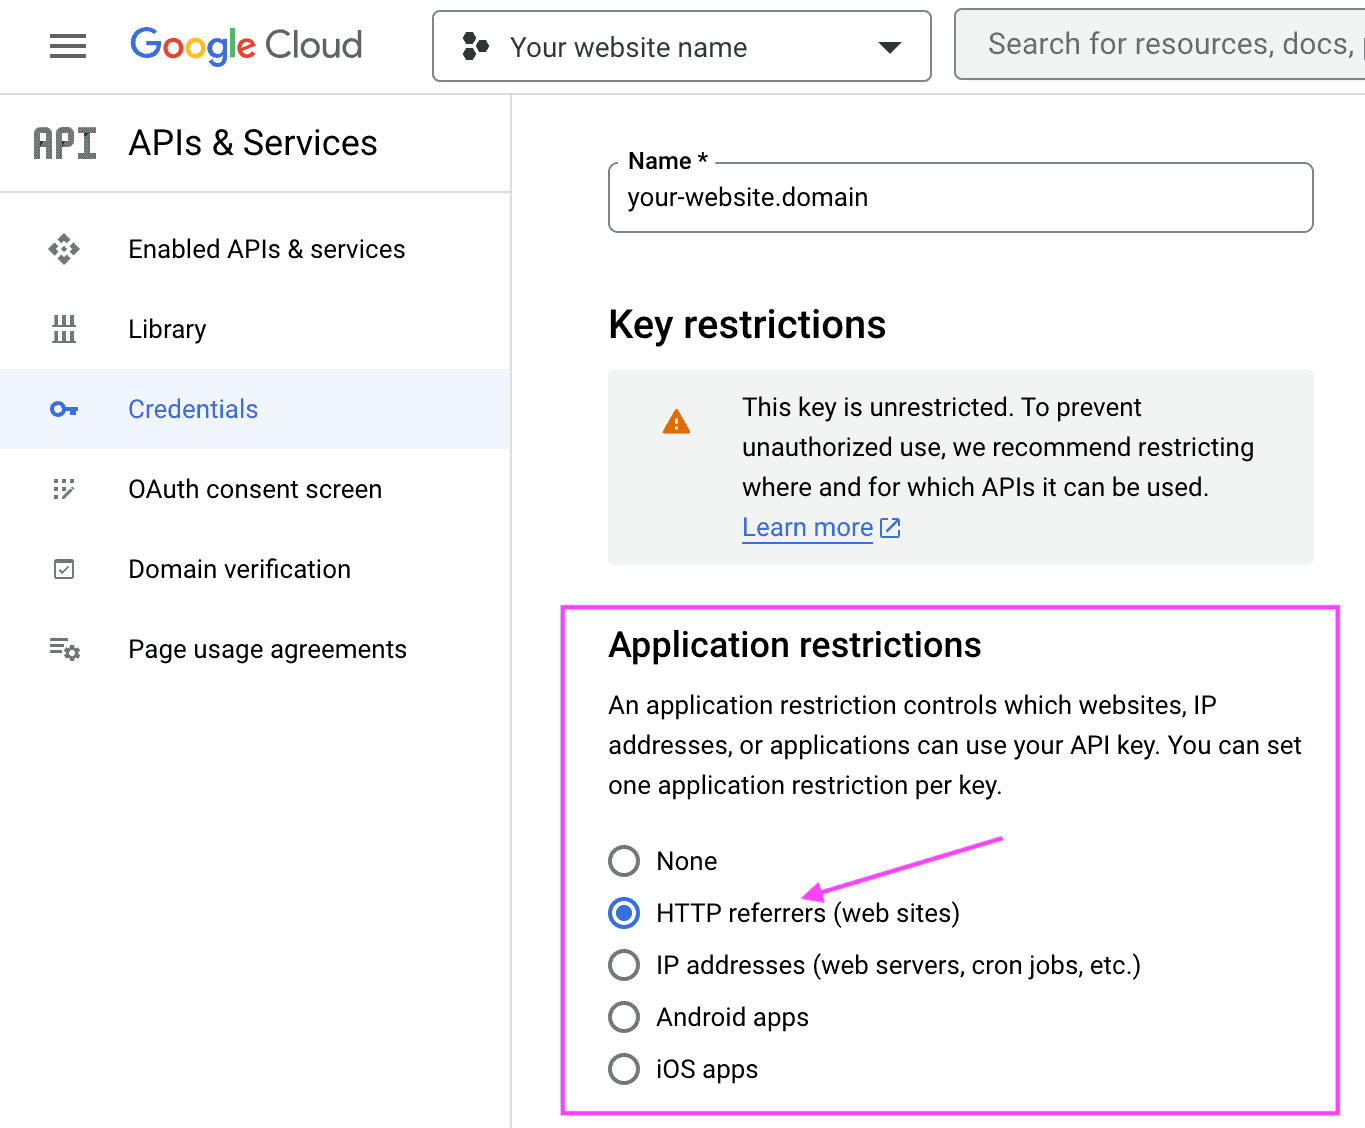Click the Credentials key icon

[x=63, y=409]
